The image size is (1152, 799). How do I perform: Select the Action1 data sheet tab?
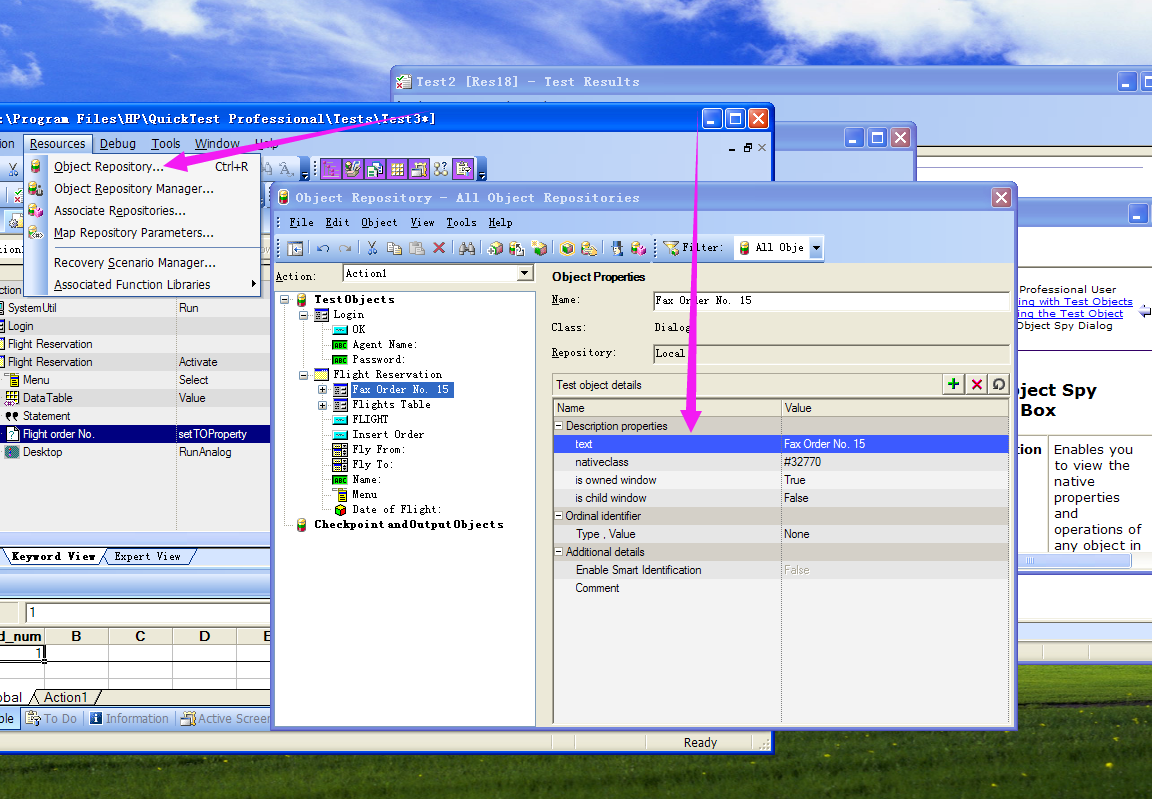[x=65, y=697]
